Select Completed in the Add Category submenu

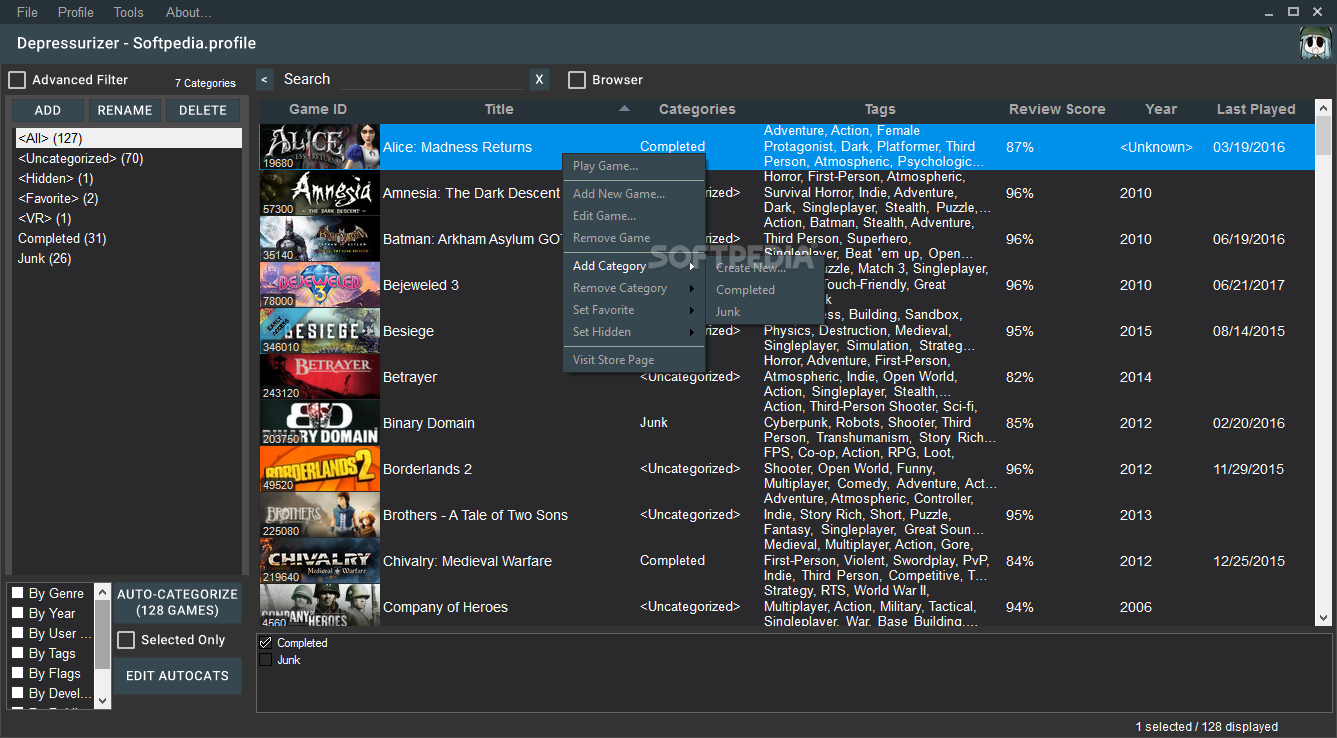click(765, 290)
